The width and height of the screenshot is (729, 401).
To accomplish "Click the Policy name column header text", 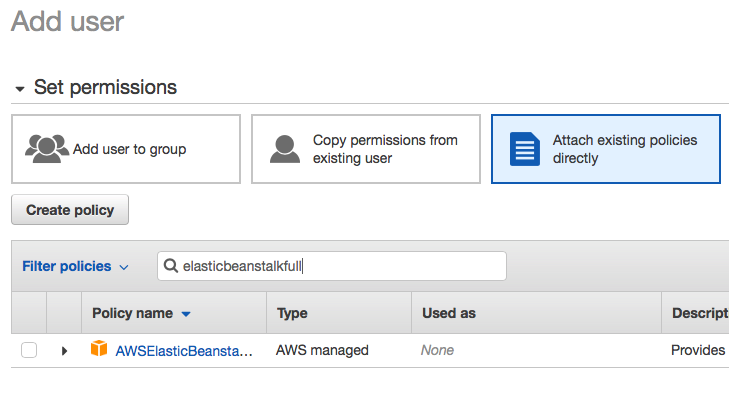I will (x=132, y=313).
